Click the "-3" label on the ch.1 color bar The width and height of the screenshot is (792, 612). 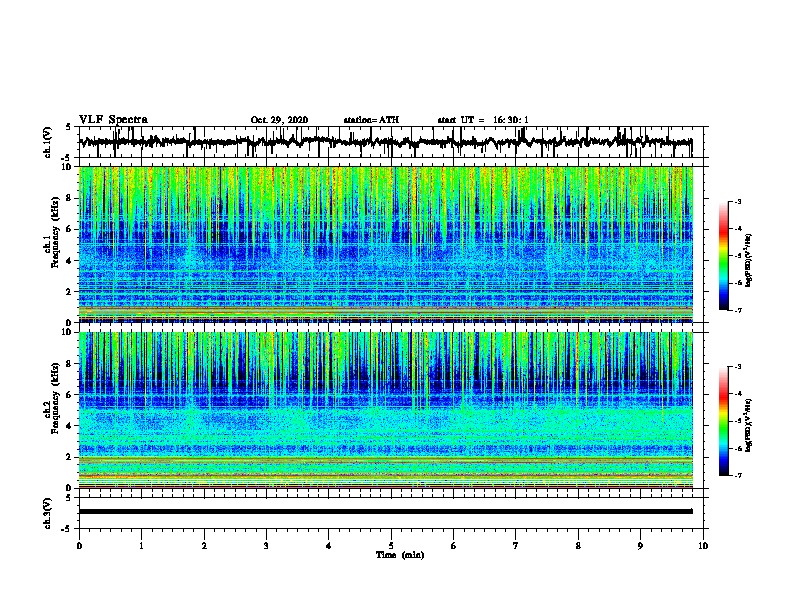[737, 201]
